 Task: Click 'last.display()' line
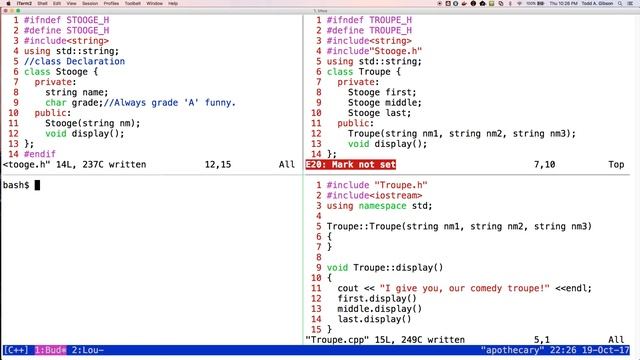pyautogui.click(x=374, y=319)
